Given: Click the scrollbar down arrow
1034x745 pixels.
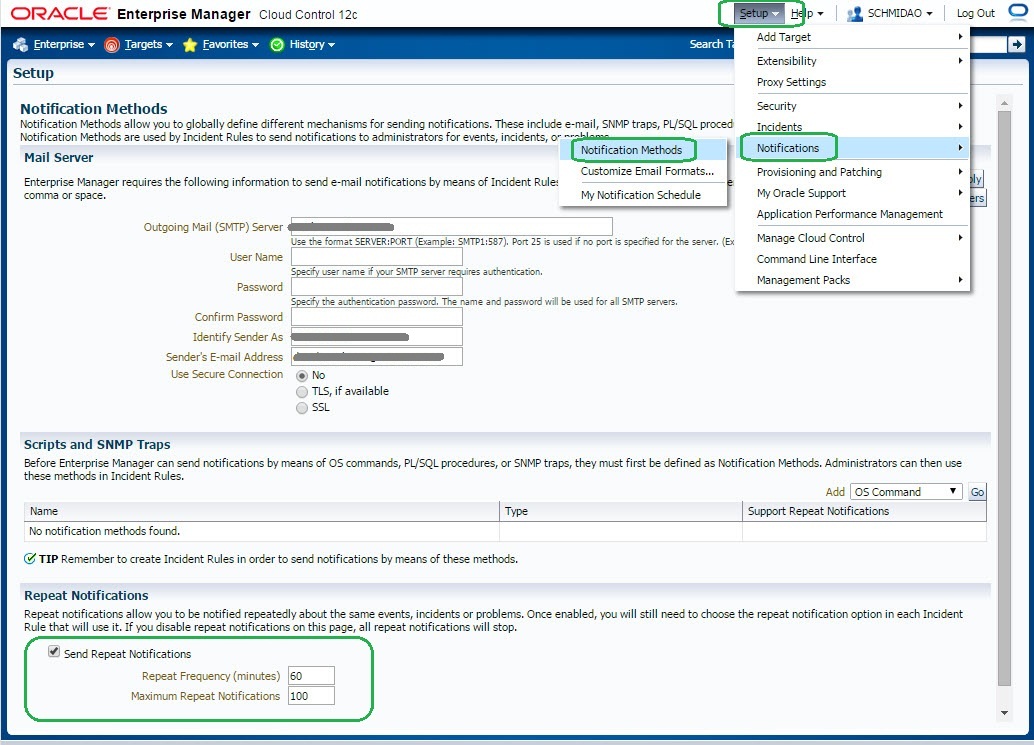Looking at the screenshot, I should click(1005, 712).
